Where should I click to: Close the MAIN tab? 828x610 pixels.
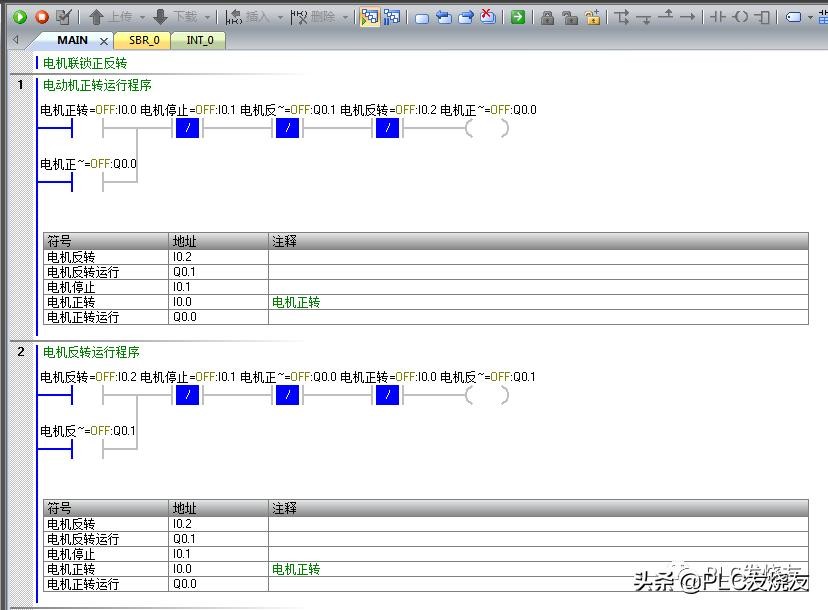[103, 41]
